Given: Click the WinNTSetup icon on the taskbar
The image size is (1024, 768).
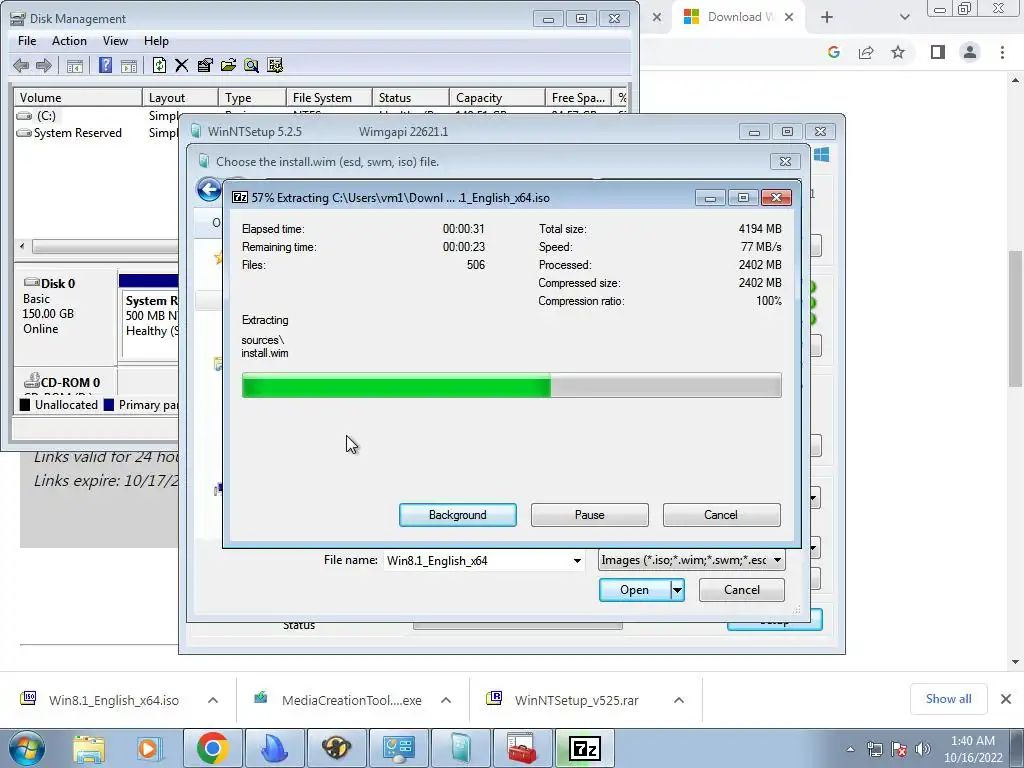Looking at the screenshot, I should 460,748.
